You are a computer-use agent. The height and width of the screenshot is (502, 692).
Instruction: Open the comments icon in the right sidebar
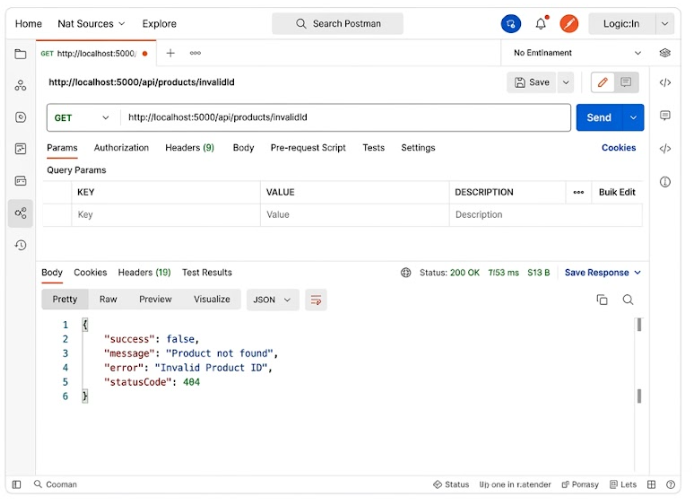click(665, 116)
